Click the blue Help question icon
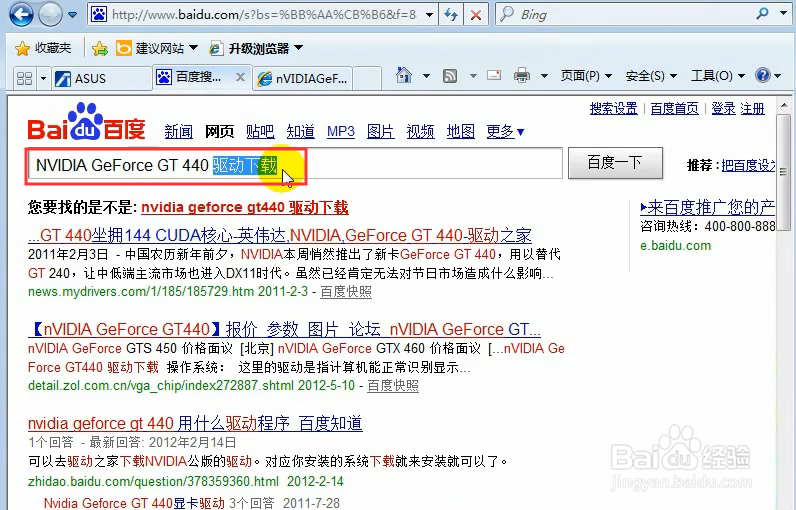Viewport: 796px width, 510px height. 762,76
